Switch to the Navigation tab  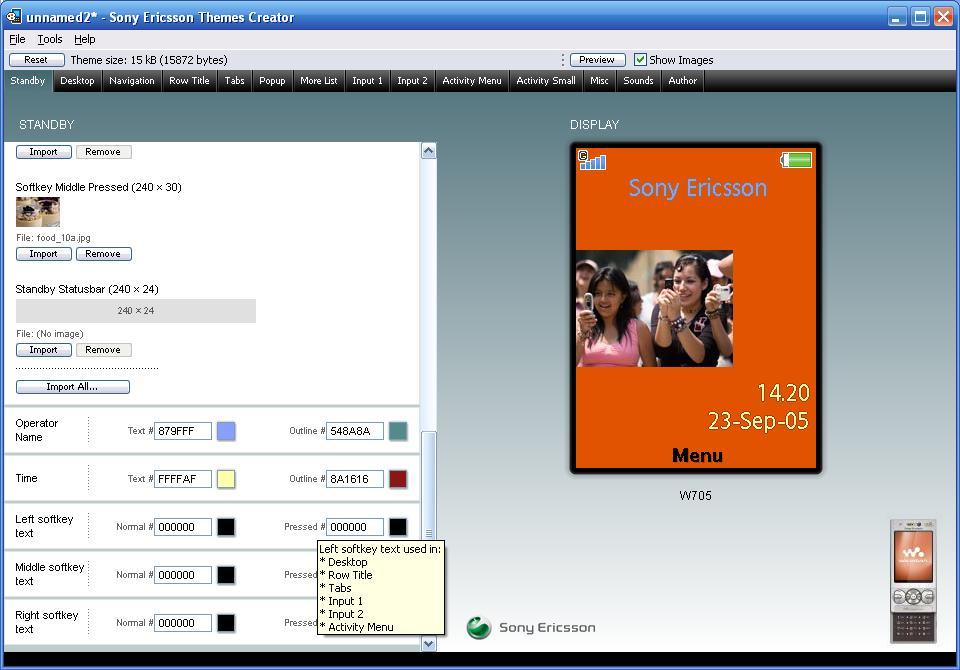(x=132, y=81)
